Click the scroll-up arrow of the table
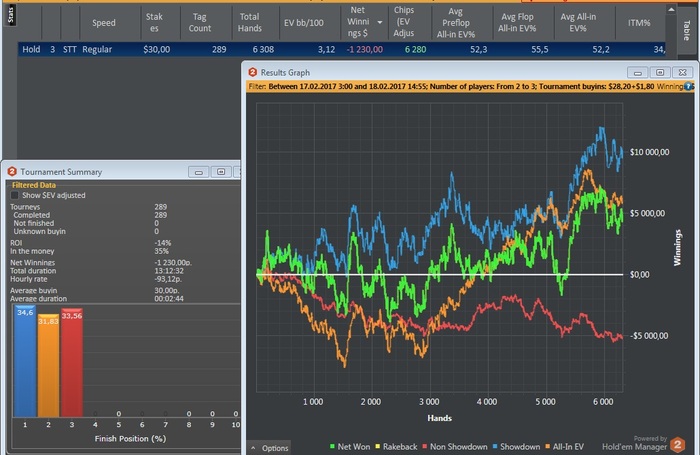 [671, 9]
